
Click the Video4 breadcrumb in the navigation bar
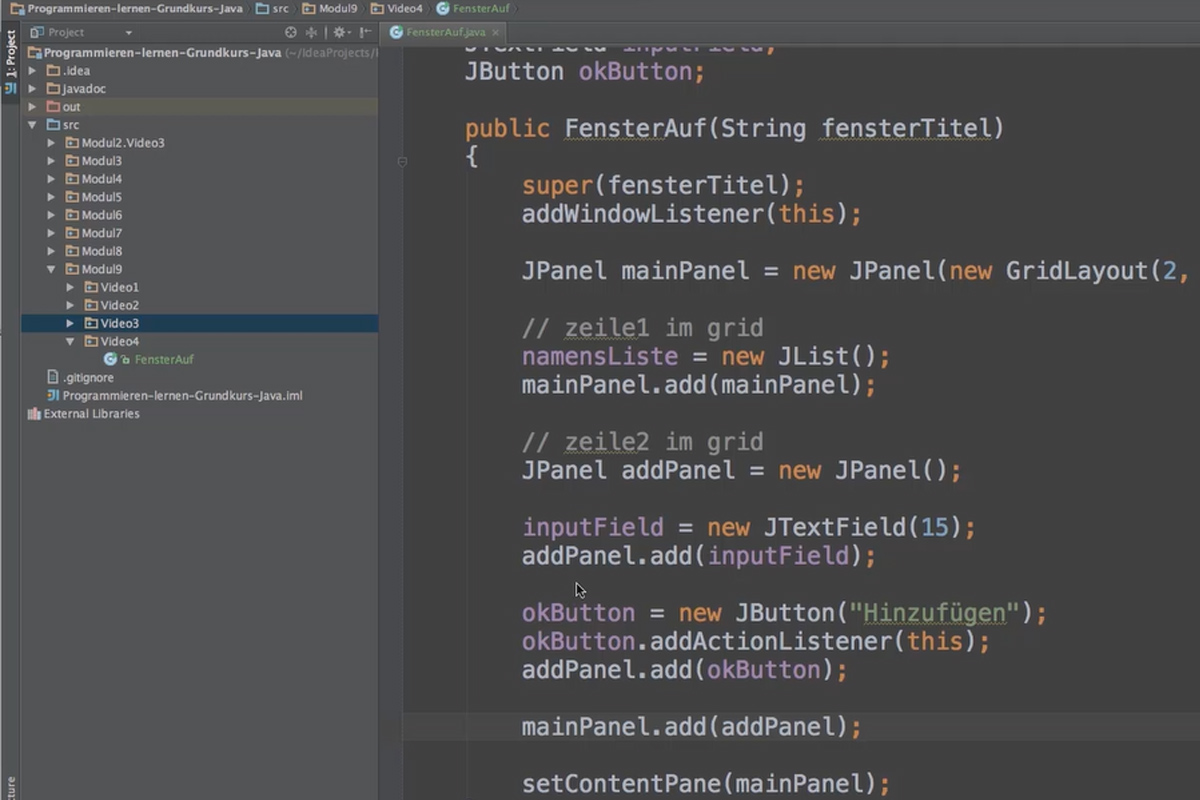pos(397,8)
